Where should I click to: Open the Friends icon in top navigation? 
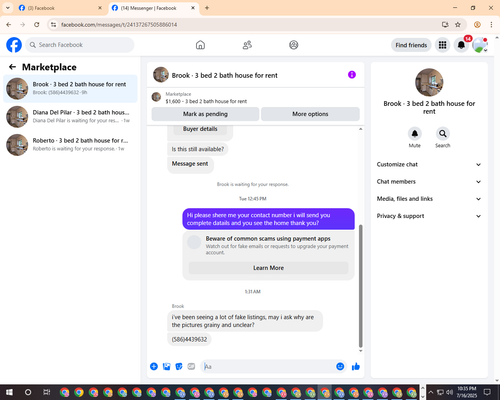247,45
